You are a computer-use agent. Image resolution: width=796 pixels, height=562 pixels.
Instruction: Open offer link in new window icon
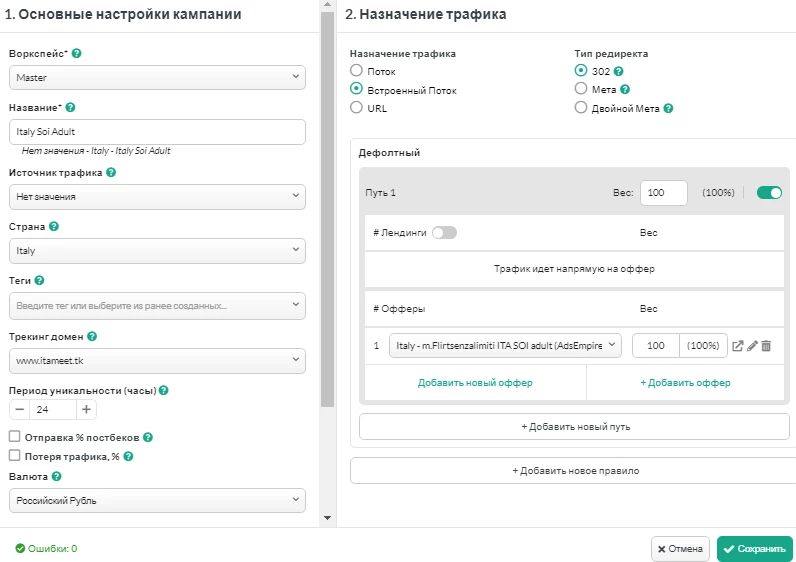pyautogui.click(x=738, y=346)
